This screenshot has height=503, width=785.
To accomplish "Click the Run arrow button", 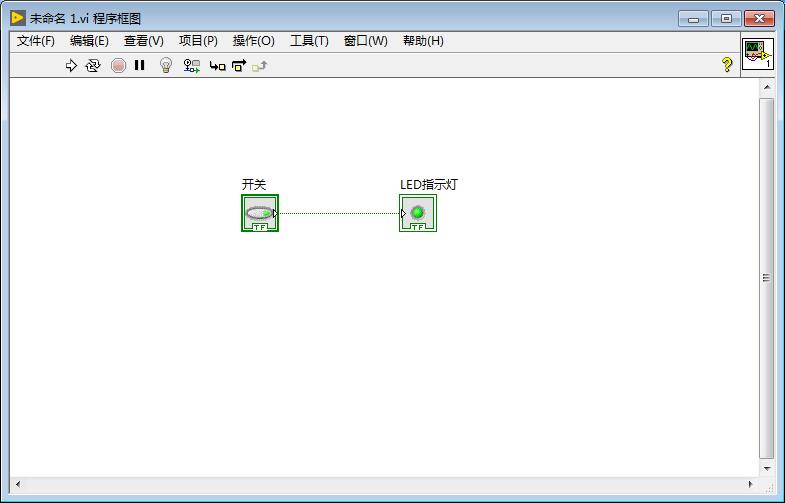I will click(x=71, y=66).
